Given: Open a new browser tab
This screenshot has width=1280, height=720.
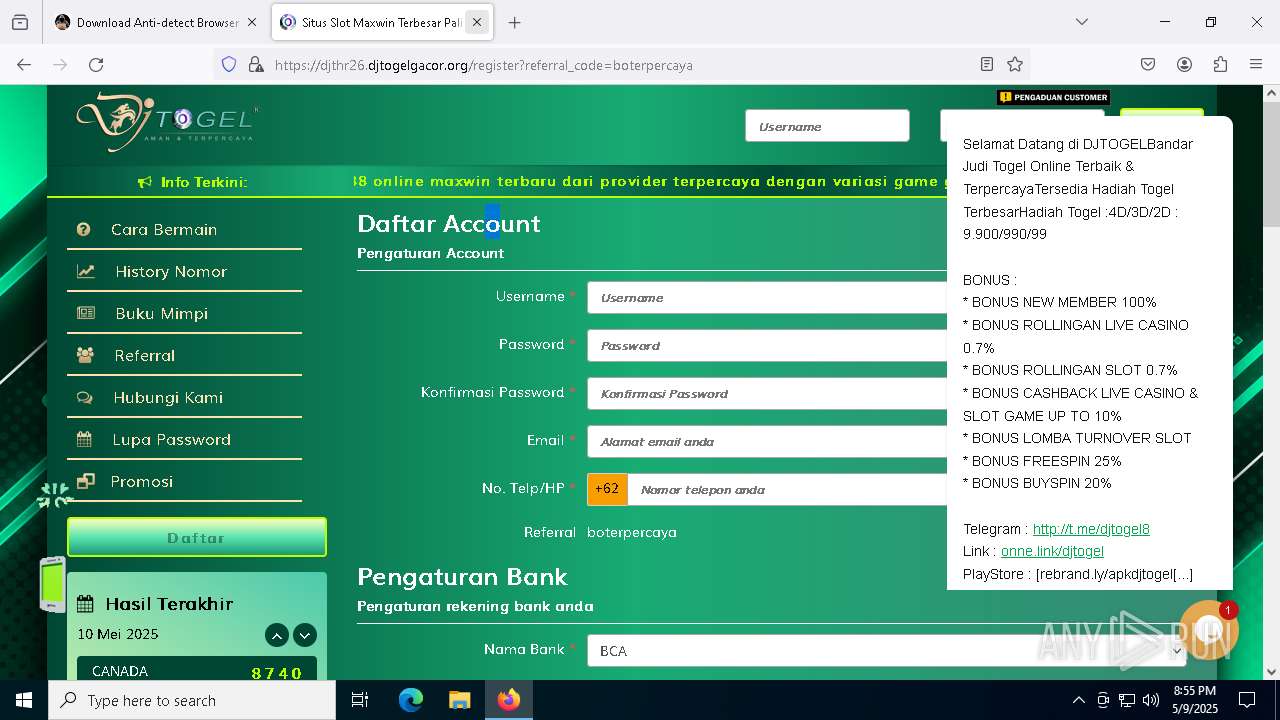Looking at the screenshot, I should click(x=514, y=22).
